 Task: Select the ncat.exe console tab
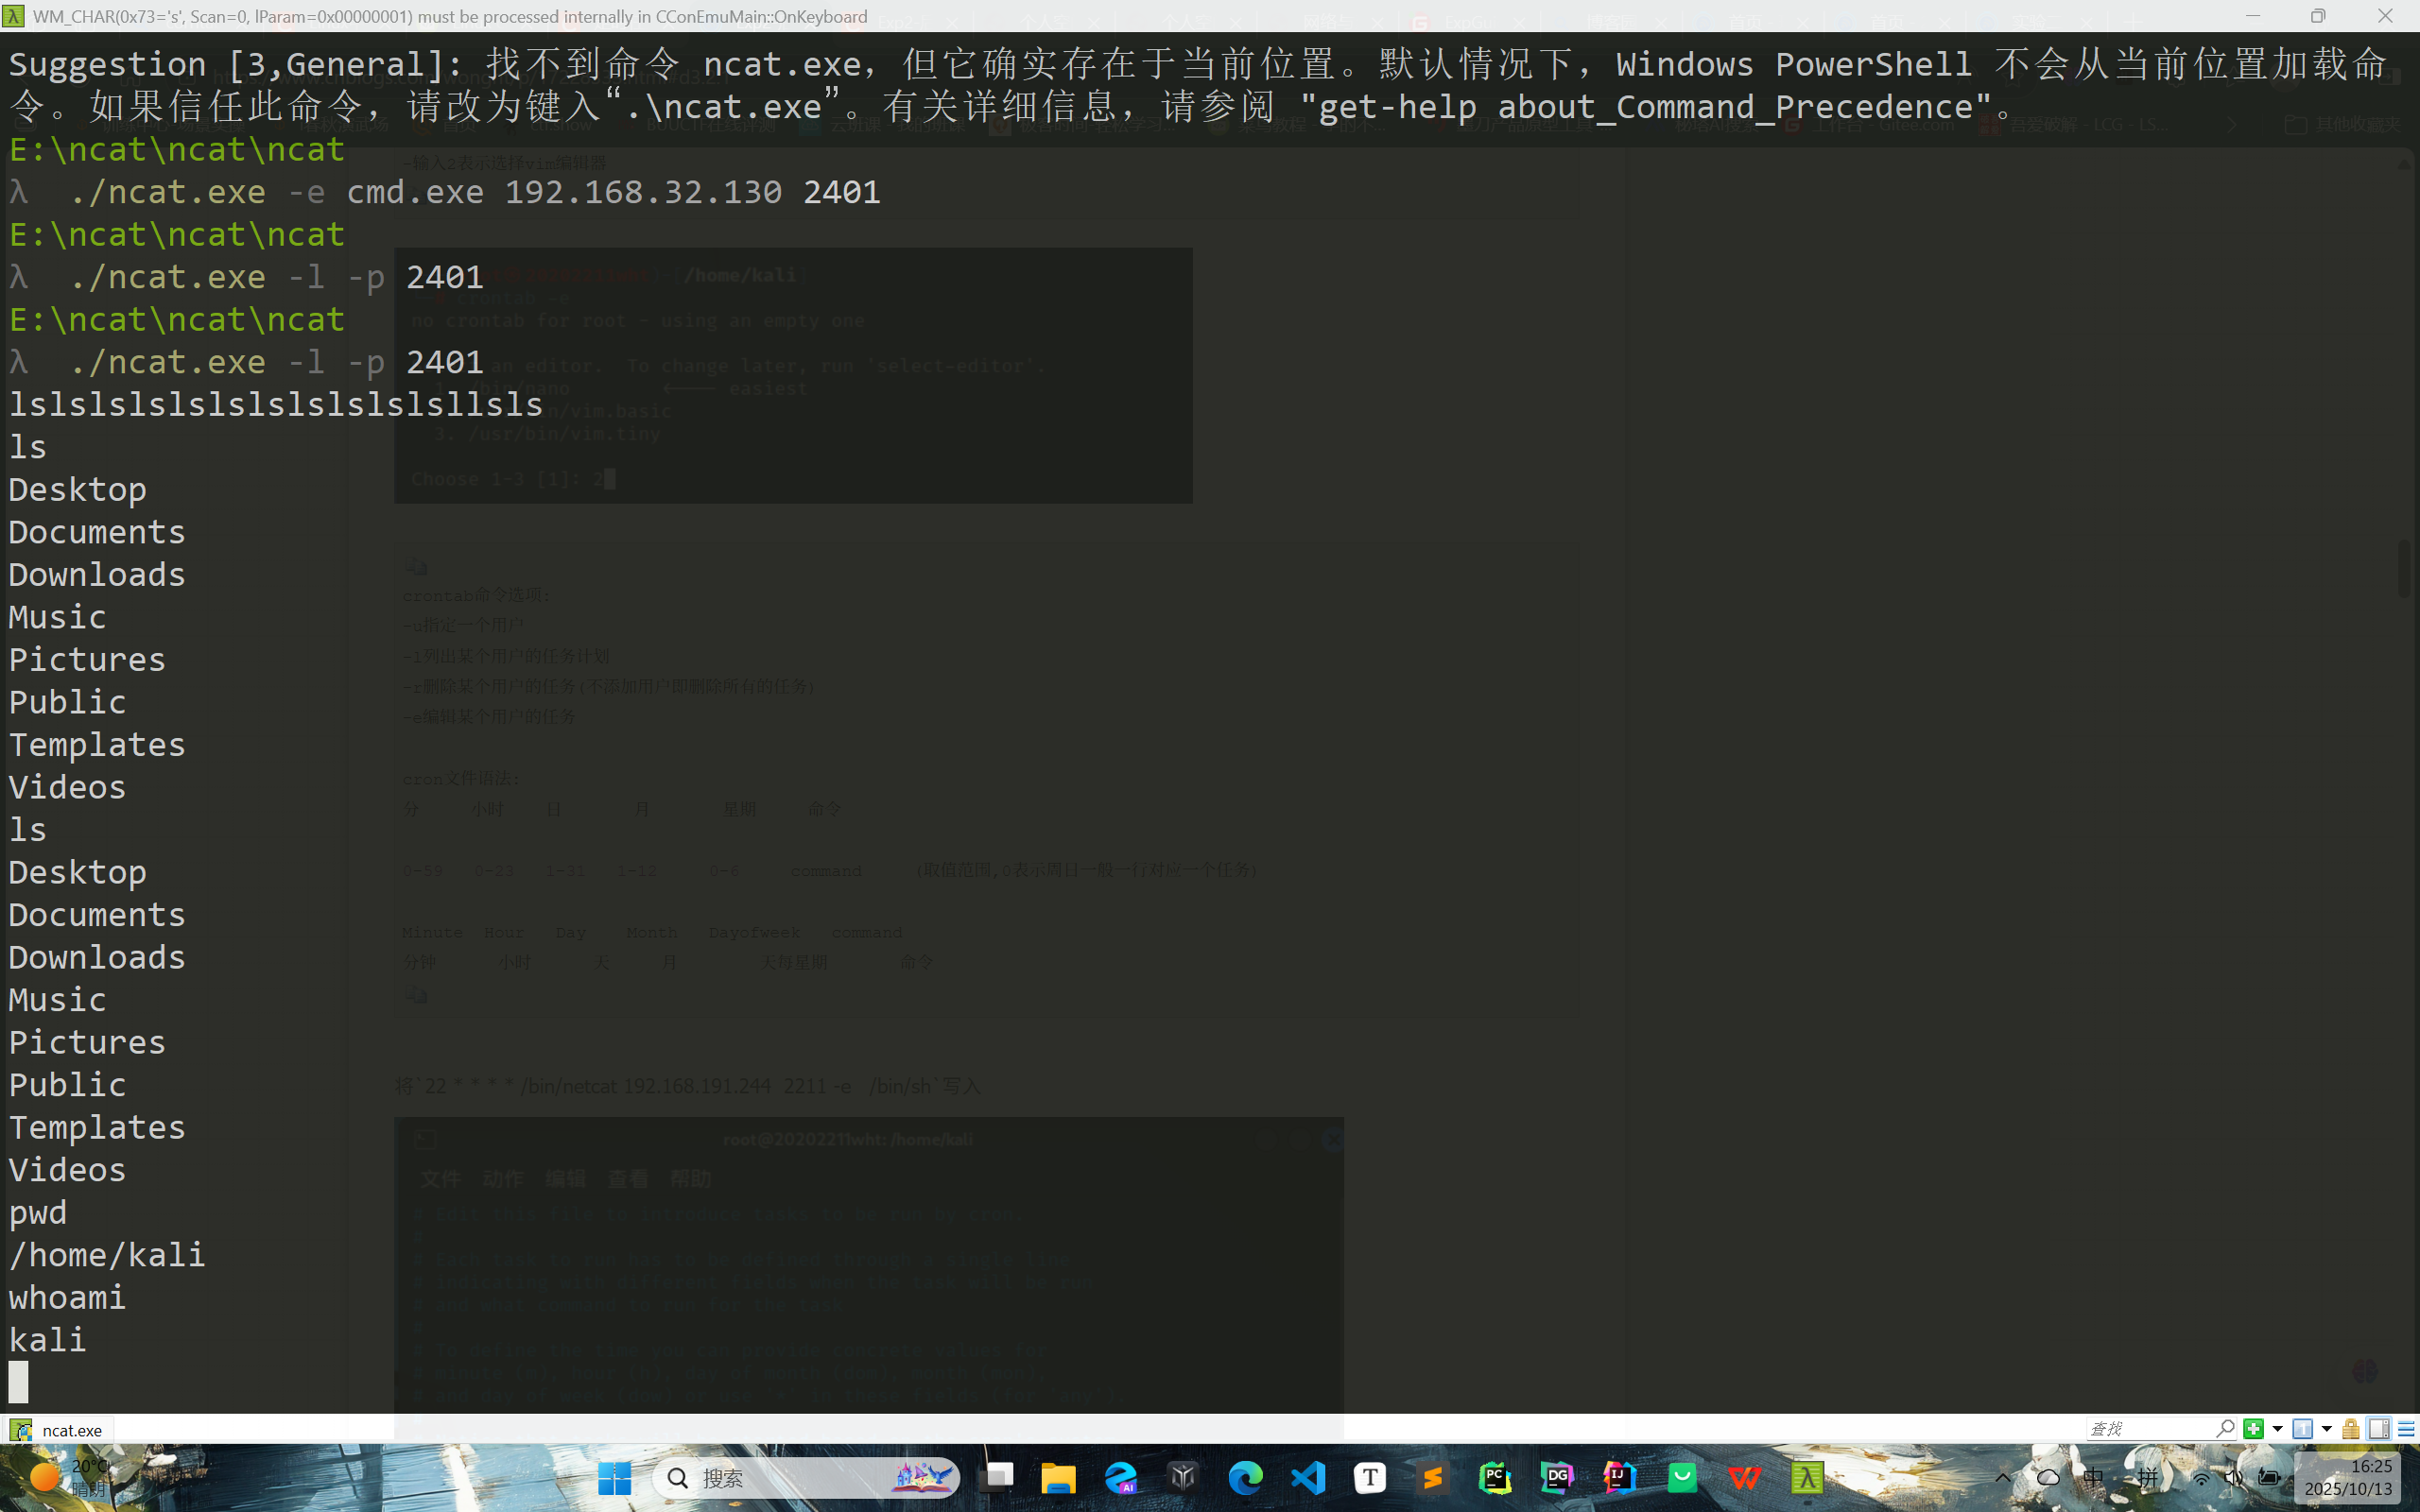pyautogui.click(x=60, y=1430)
